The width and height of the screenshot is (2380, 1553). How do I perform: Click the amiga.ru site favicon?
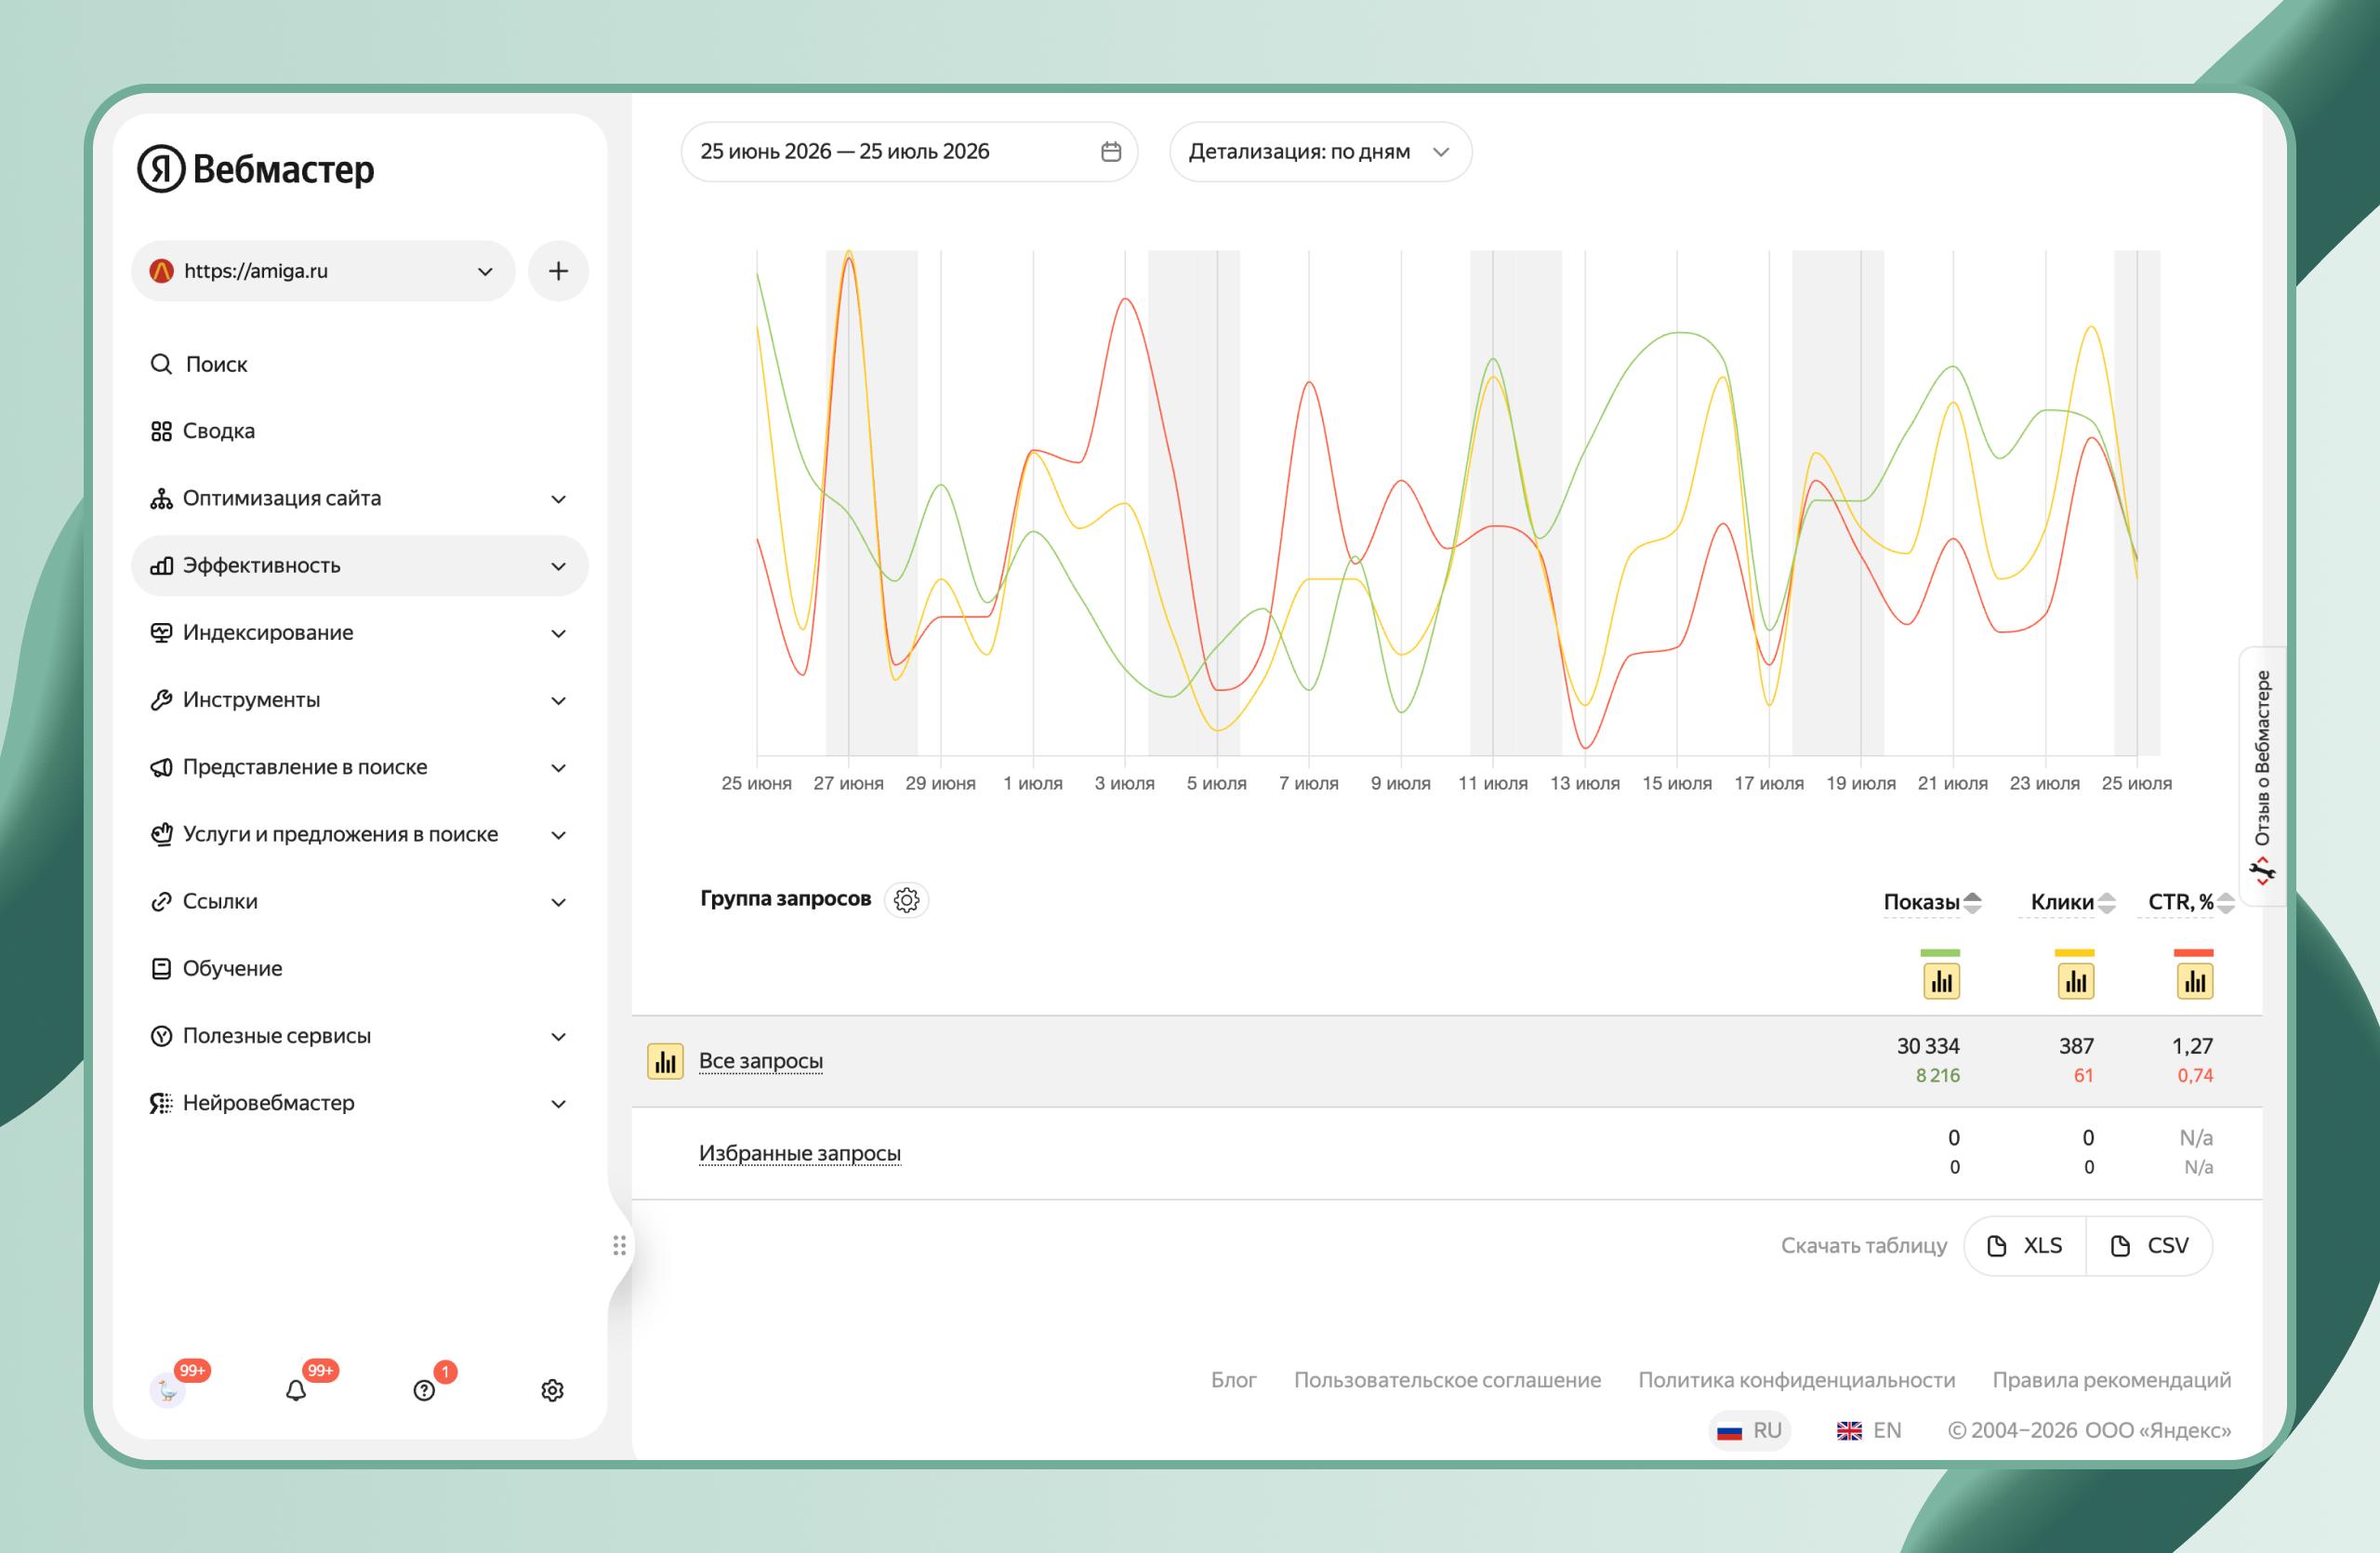161,271
